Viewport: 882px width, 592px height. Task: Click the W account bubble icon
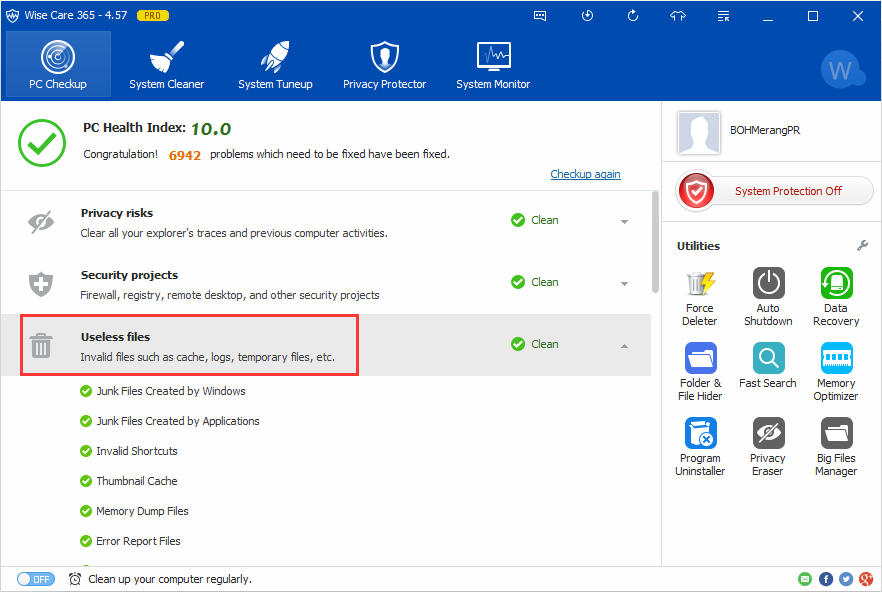(842, 70)
